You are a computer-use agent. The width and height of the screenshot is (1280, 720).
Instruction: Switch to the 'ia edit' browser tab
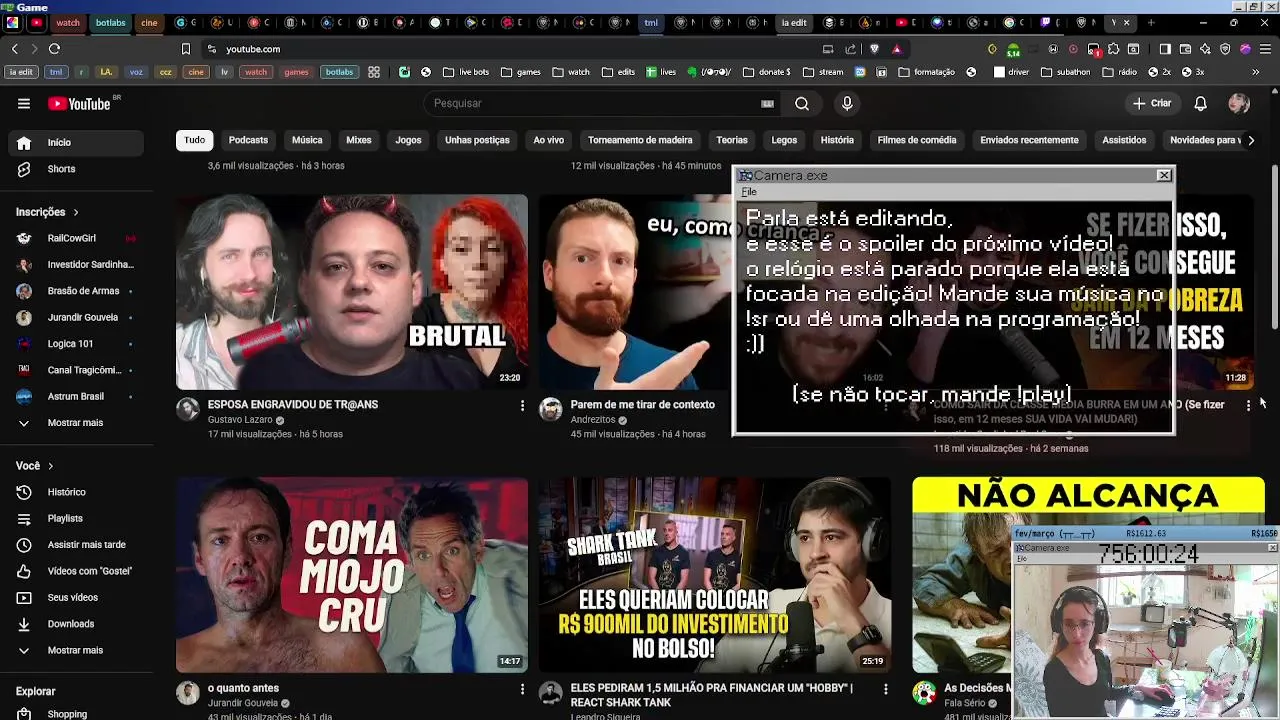click(x=794, y=22)
